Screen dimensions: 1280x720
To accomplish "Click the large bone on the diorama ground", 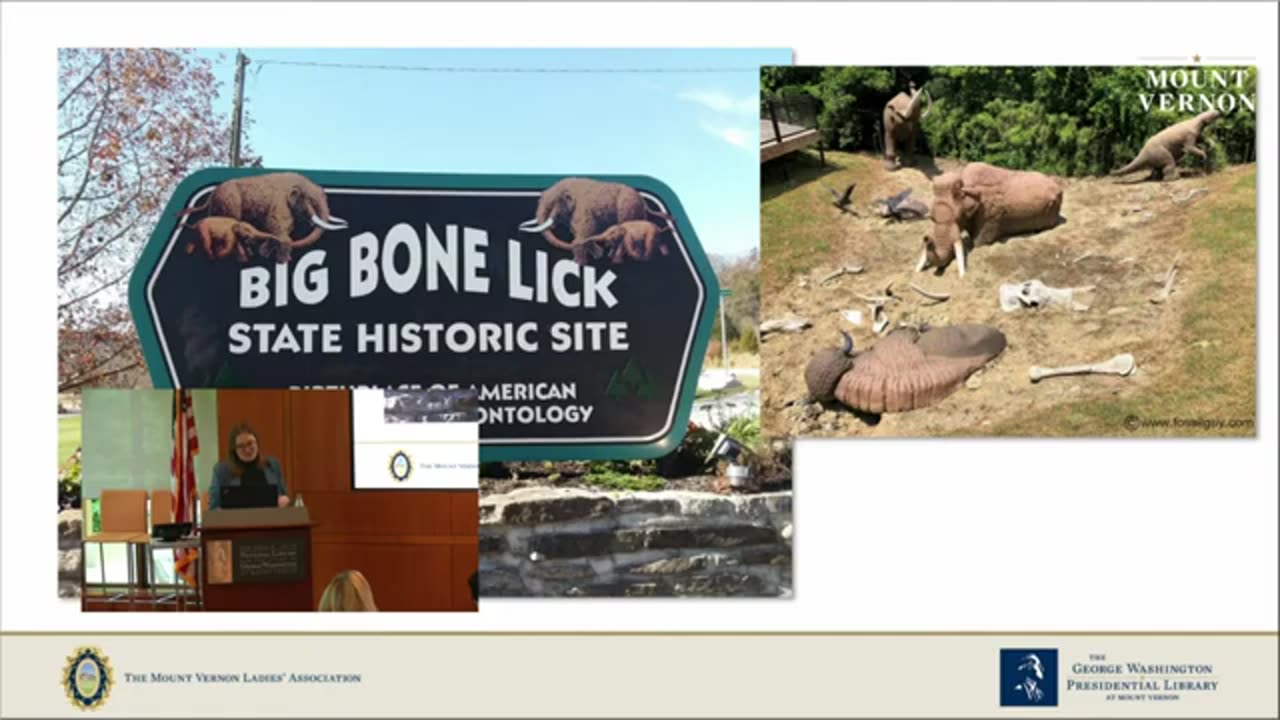I will [x=1082, y=368].
